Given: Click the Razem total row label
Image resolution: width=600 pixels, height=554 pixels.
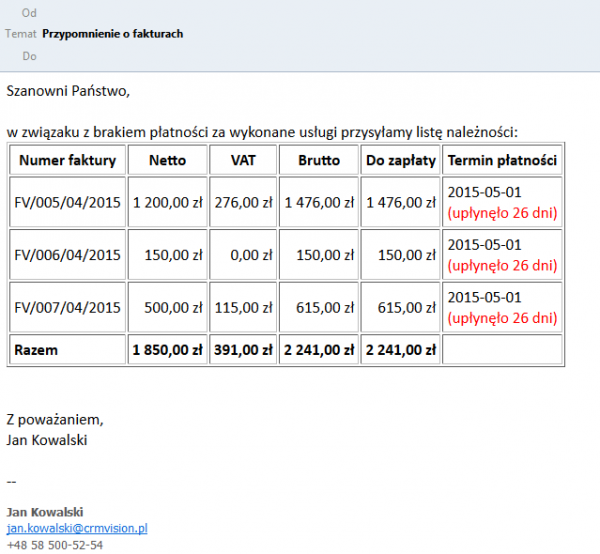Looking at the screenshot, I should (37, 350).
